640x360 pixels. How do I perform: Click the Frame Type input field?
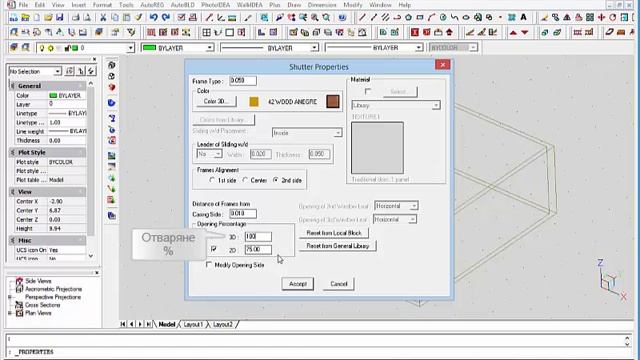[243, 80]
